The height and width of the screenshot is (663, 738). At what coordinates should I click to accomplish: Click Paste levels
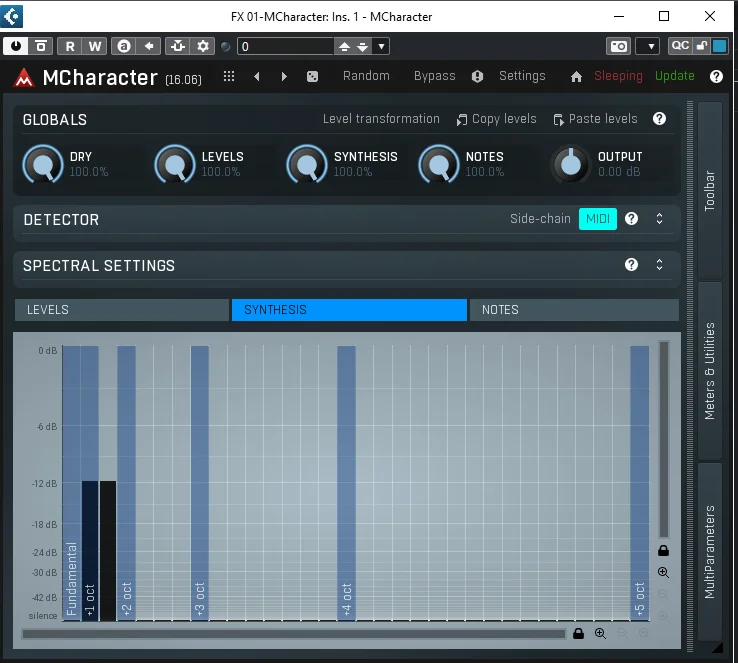pos(595,119)
